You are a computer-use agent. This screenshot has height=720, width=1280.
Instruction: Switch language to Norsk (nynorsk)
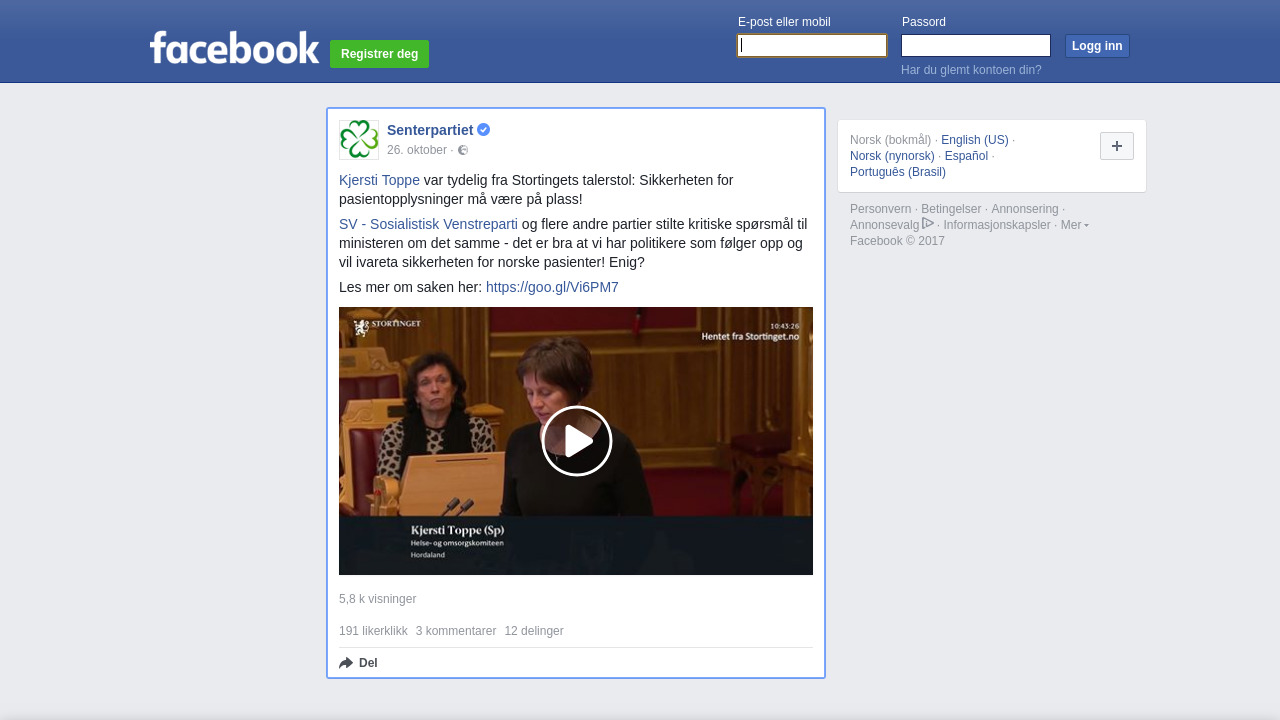892,156
